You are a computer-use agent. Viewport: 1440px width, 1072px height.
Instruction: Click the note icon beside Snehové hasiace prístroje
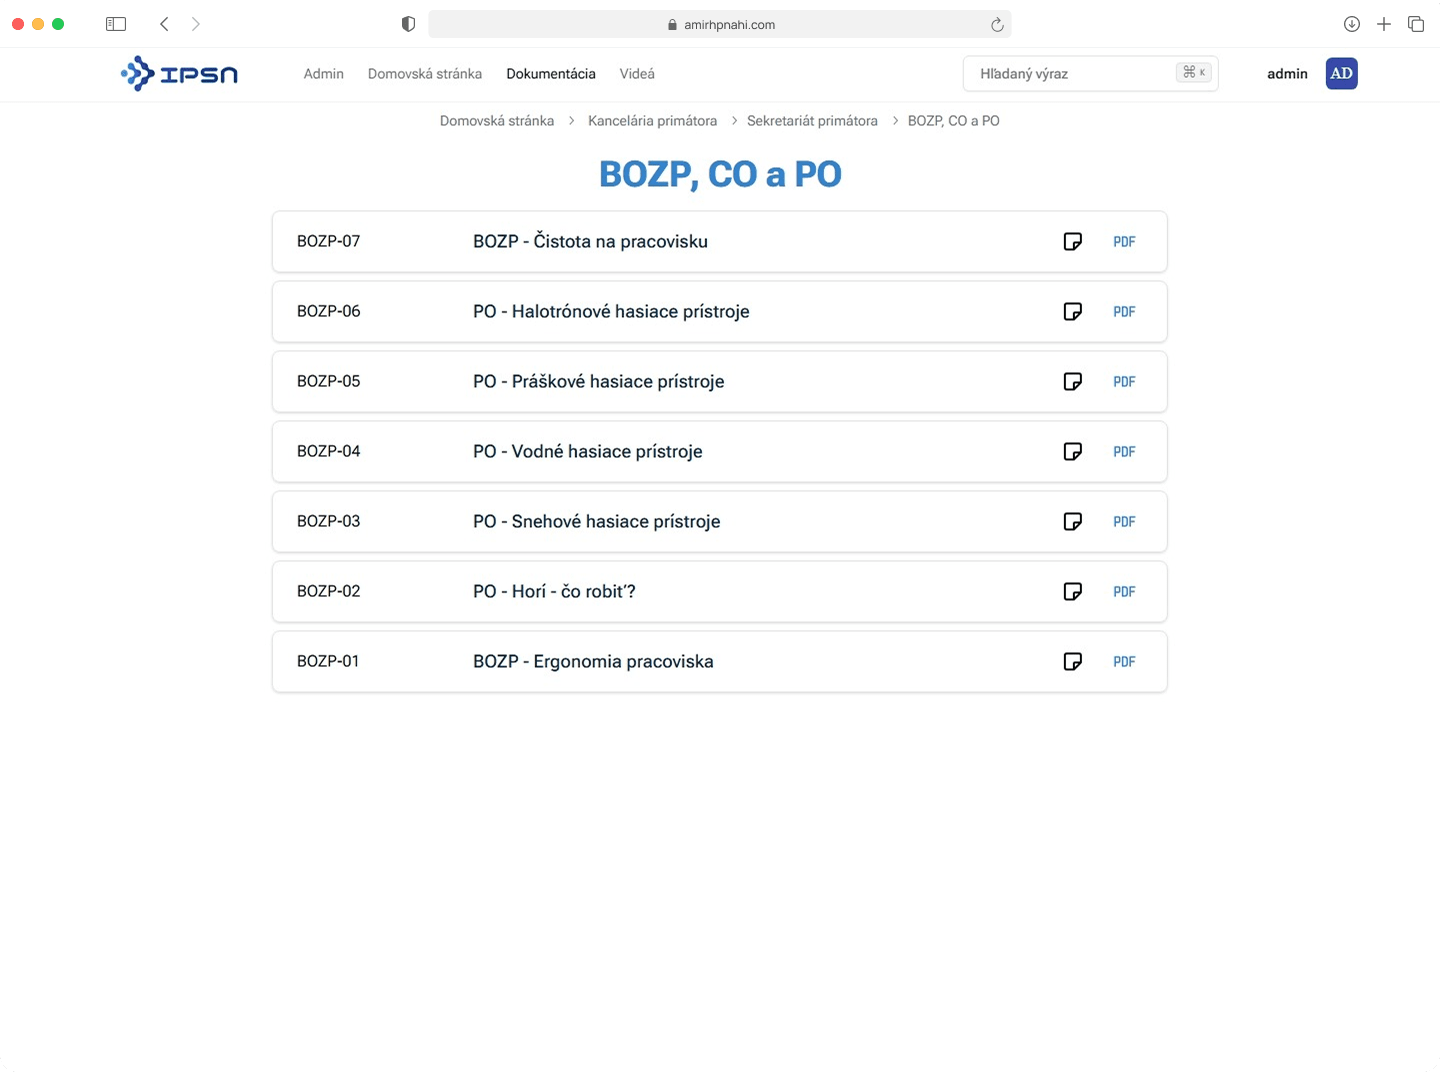click(1072, 521)
